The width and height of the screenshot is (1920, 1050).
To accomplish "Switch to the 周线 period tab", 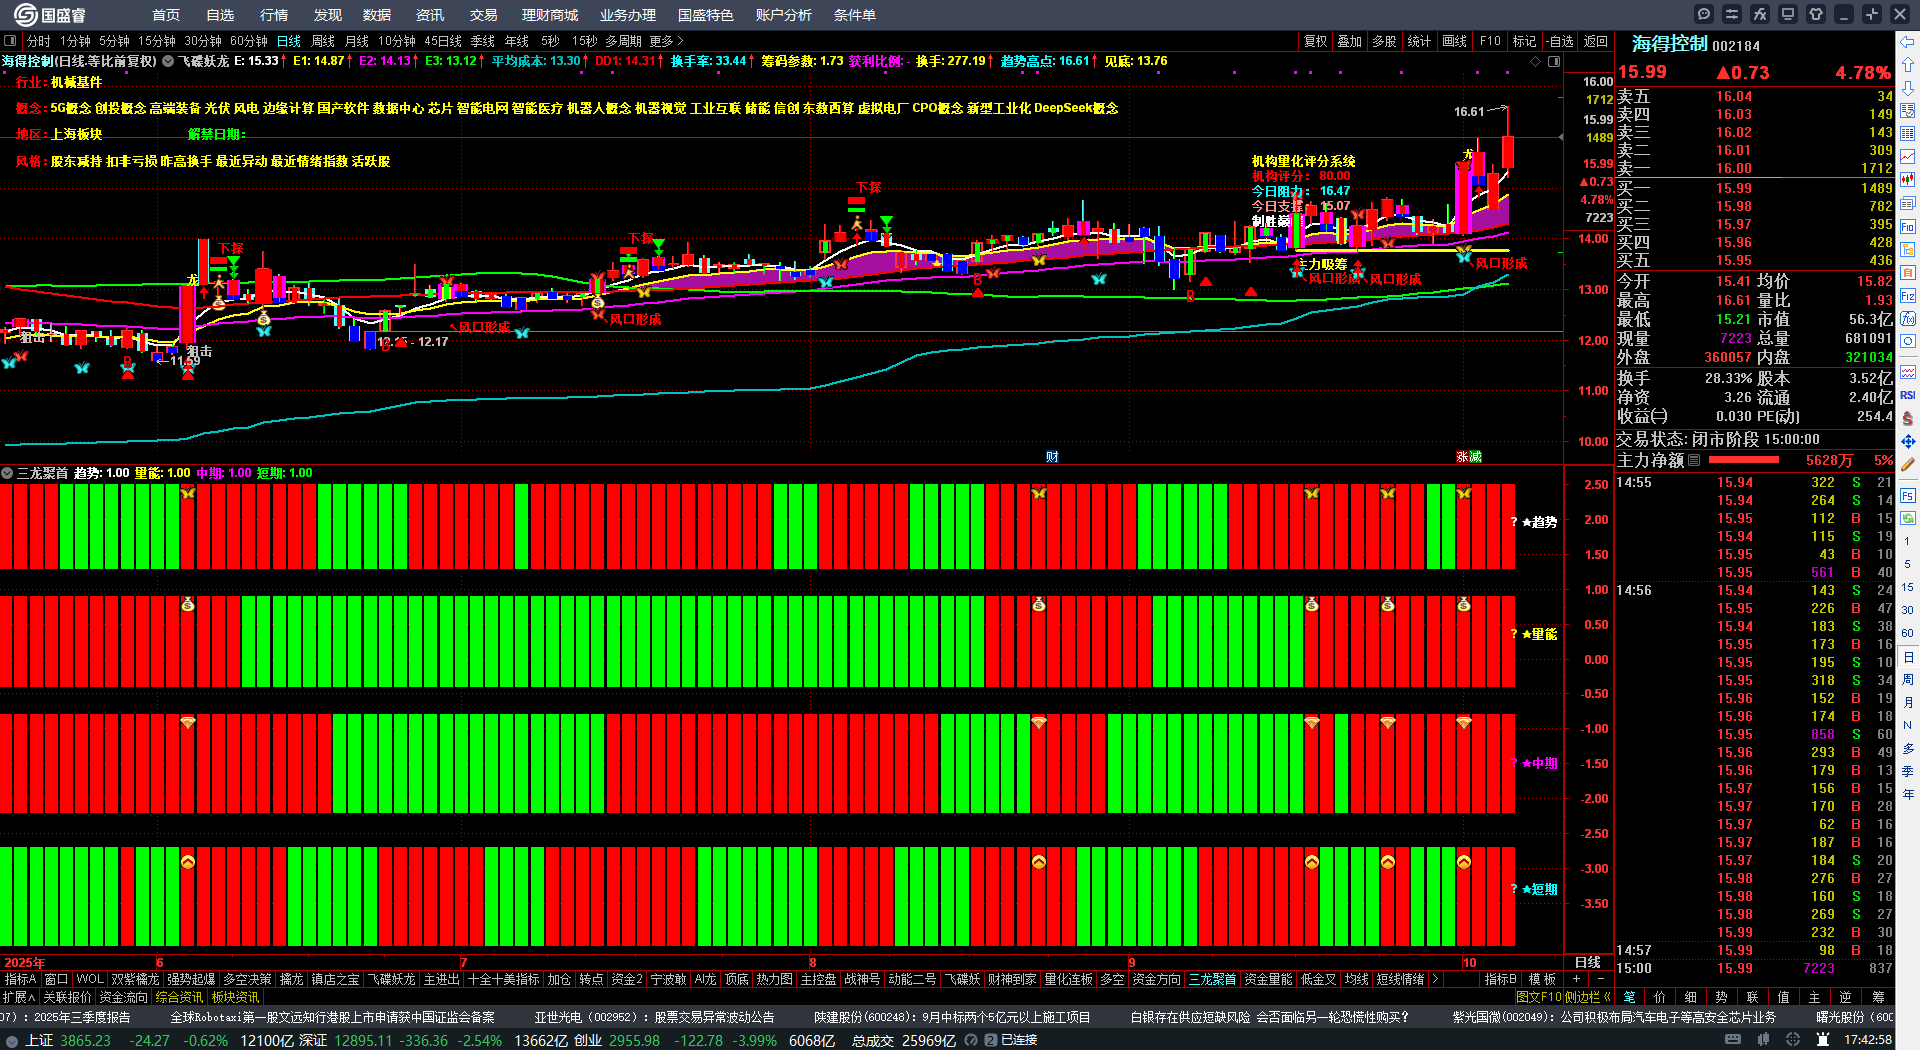I will (323, 41).
